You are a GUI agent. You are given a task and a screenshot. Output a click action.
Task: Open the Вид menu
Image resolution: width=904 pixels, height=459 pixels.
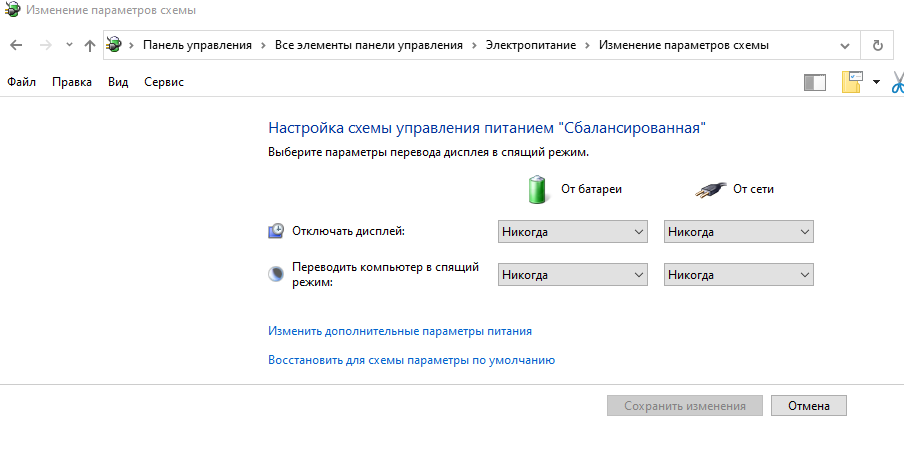[118, 82]
